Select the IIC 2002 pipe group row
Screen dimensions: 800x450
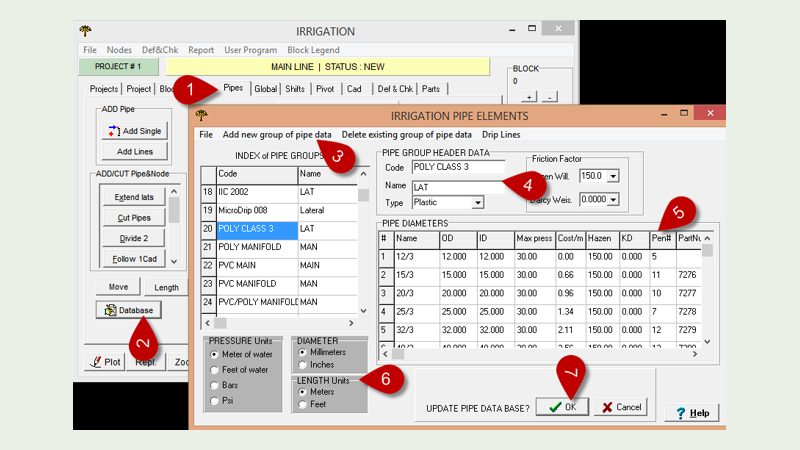tap(279, 192)
